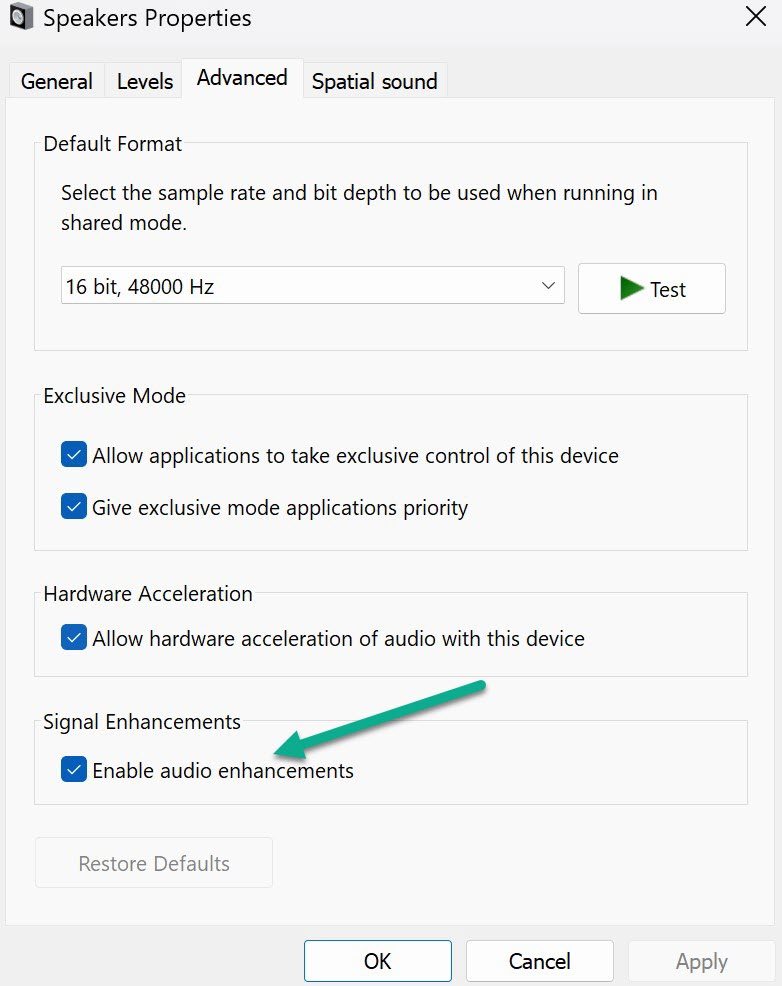Open the Levels tab
The image size is (782, 986).
(x=145, y=81)
